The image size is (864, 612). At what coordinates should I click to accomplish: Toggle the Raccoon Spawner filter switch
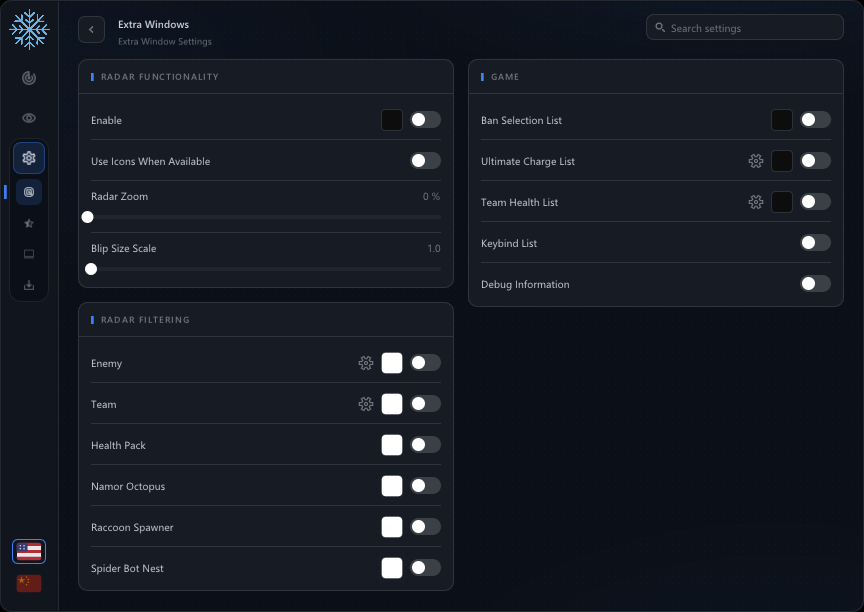[x=425, y=527]
